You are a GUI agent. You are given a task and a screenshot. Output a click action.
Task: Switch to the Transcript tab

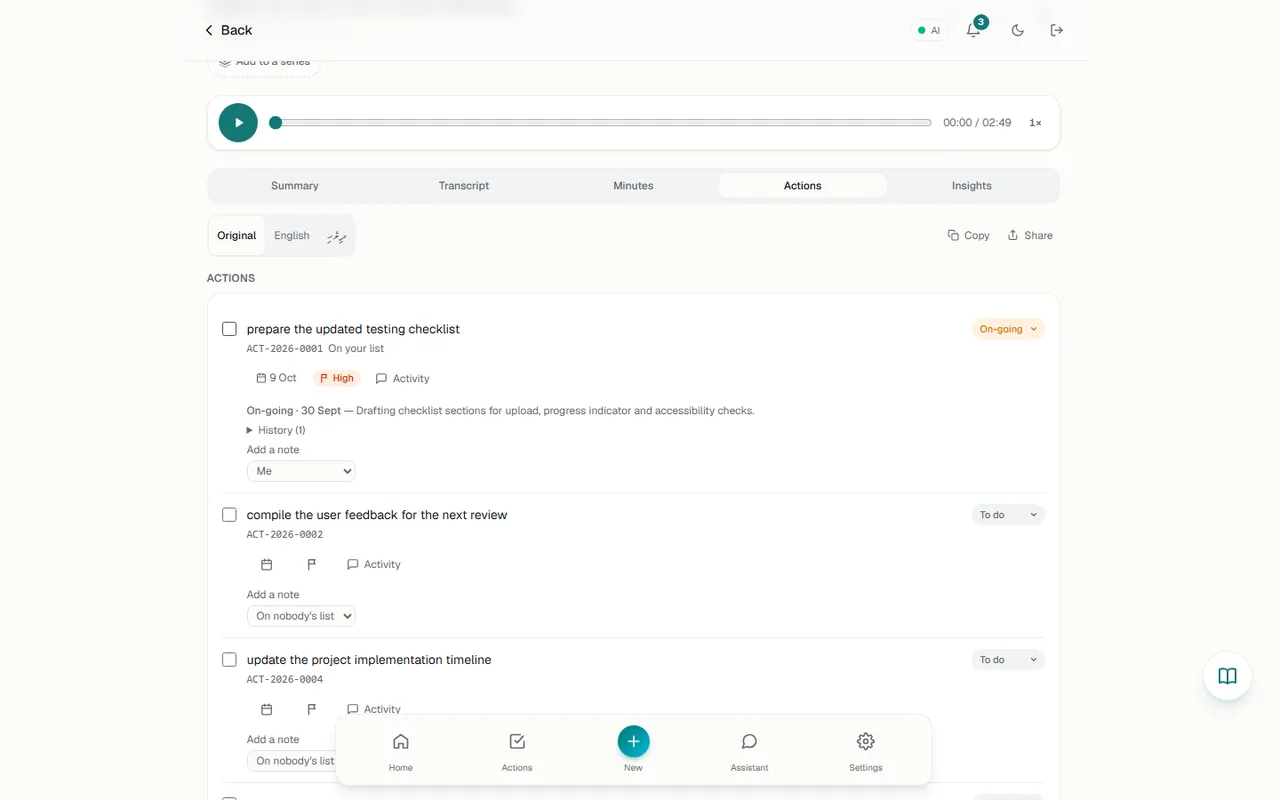[464, 186]
